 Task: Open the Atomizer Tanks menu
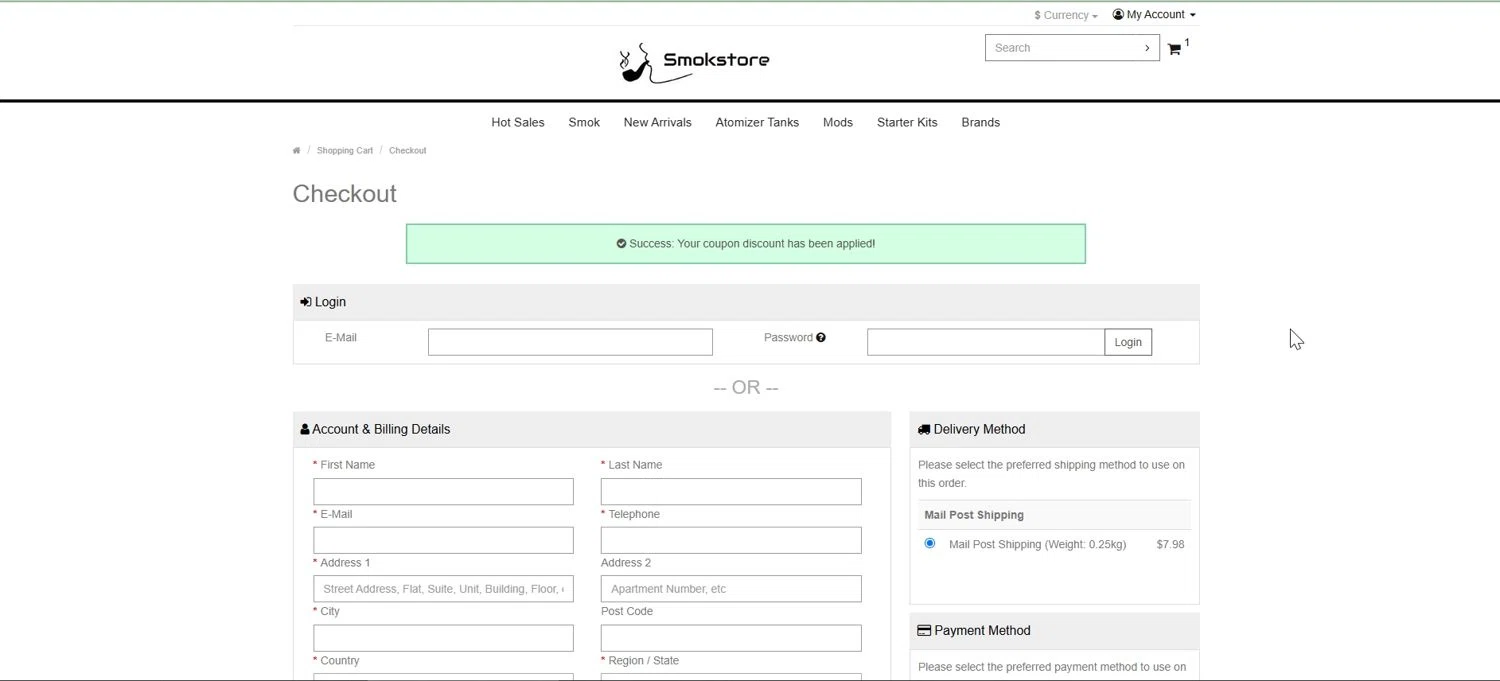(757, 123)
